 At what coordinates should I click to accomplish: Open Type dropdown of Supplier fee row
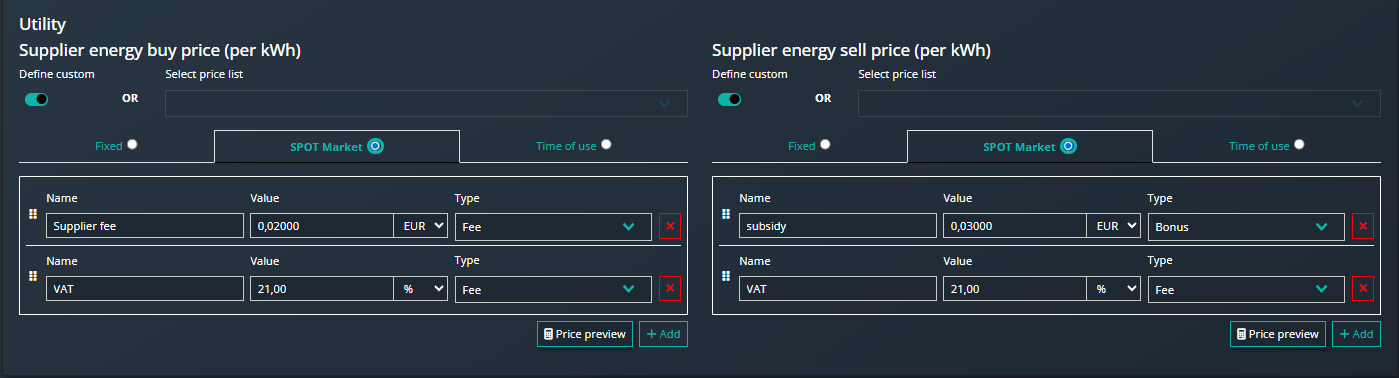[553, 226]
